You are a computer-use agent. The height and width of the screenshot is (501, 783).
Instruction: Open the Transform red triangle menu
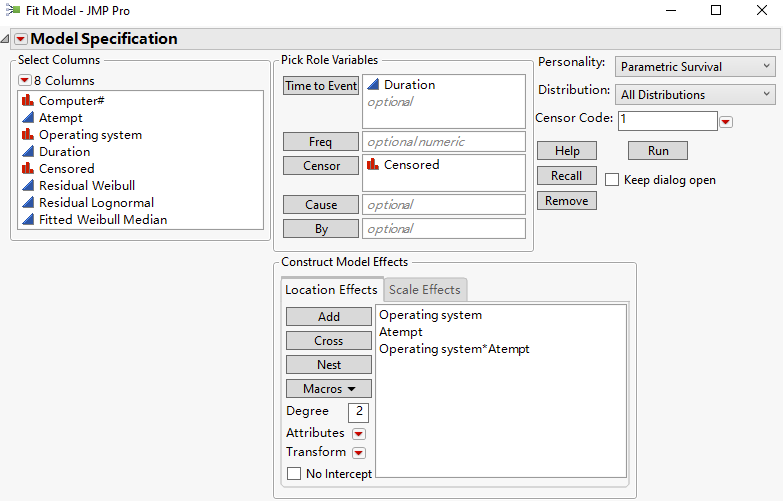coord(358,453)
